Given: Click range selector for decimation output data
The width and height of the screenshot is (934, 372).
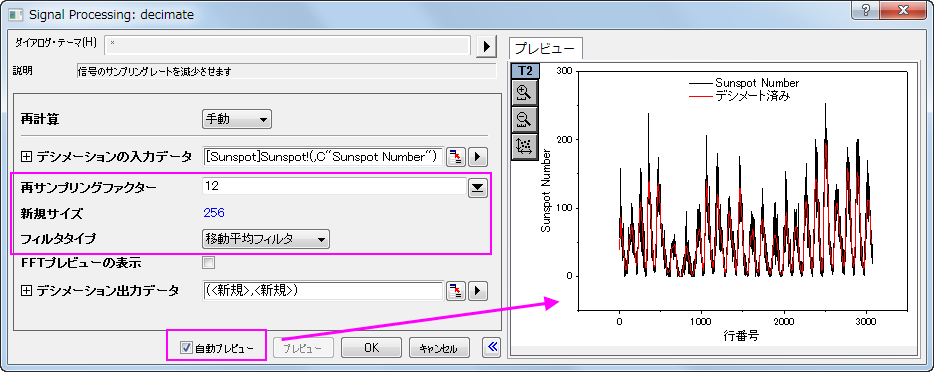Looking at the screenshot, I should click(x=456, y=290).
